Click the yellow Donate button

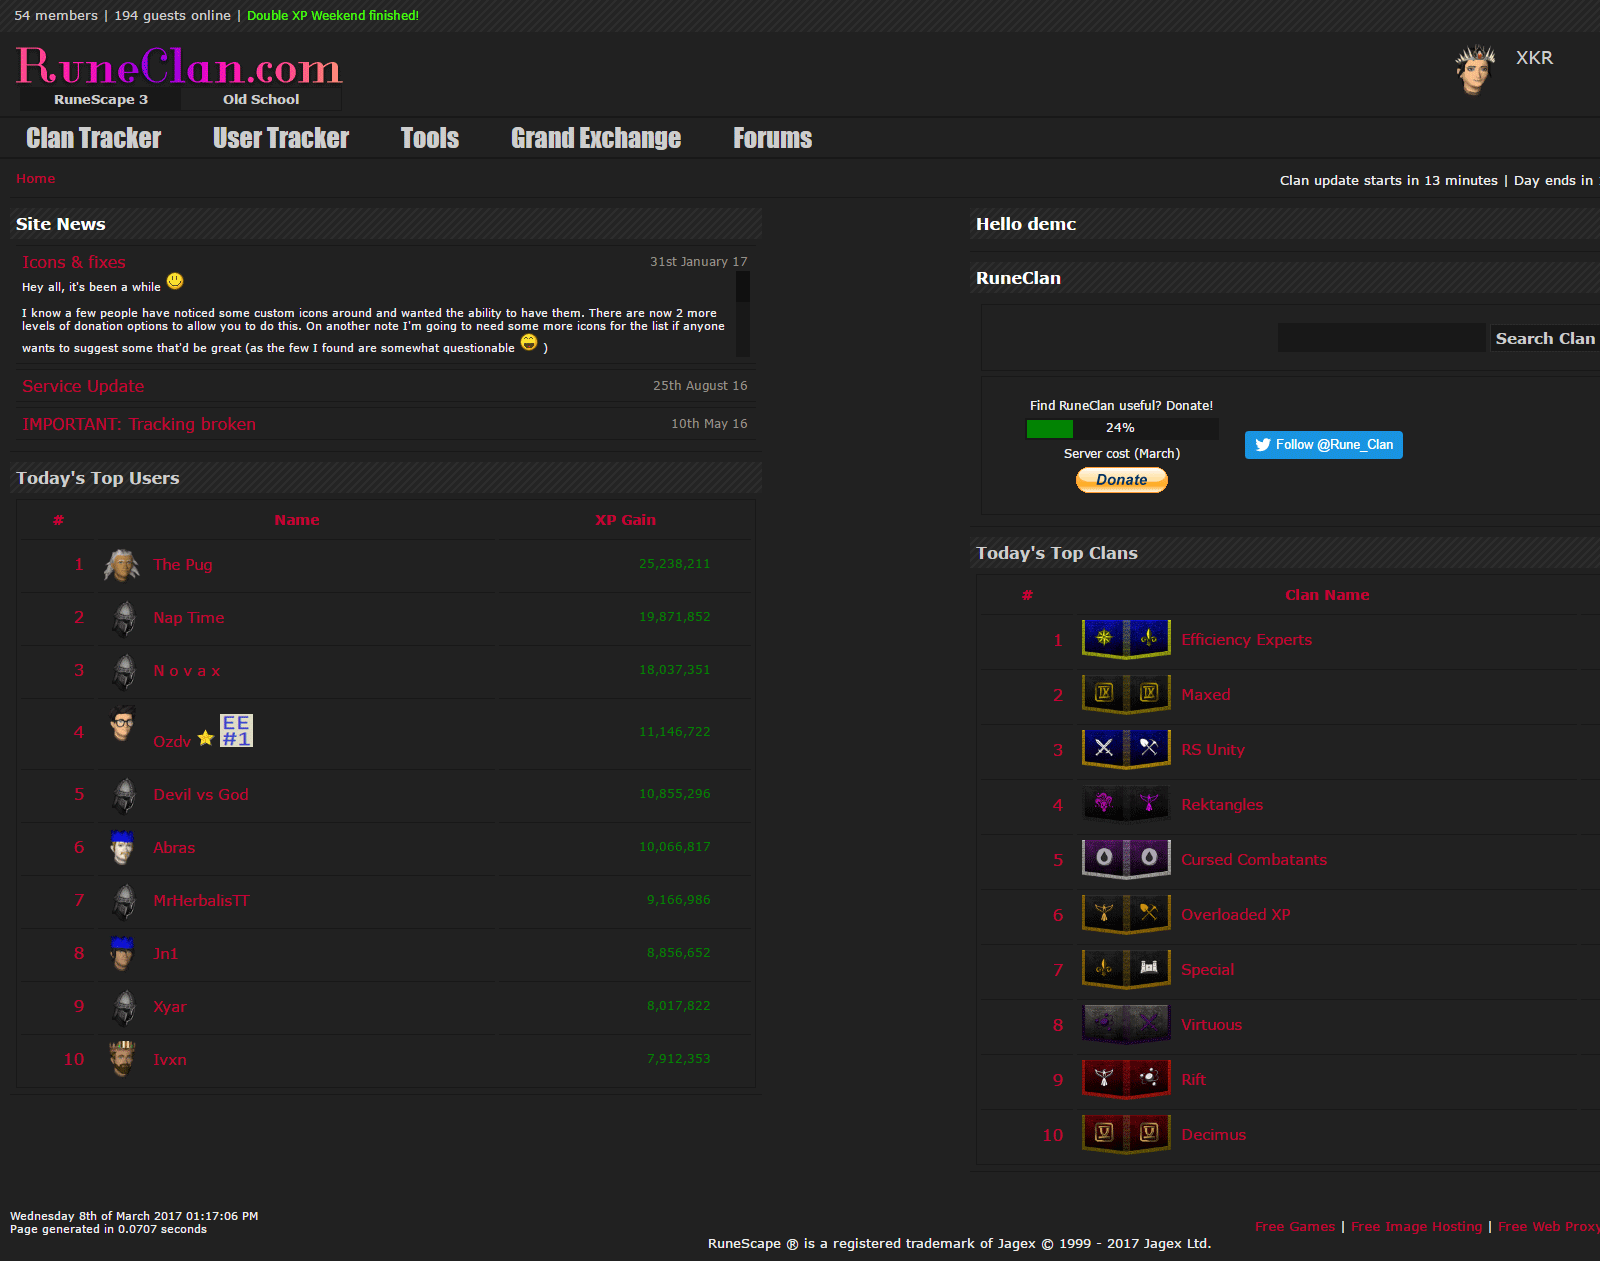(1122, 480)
